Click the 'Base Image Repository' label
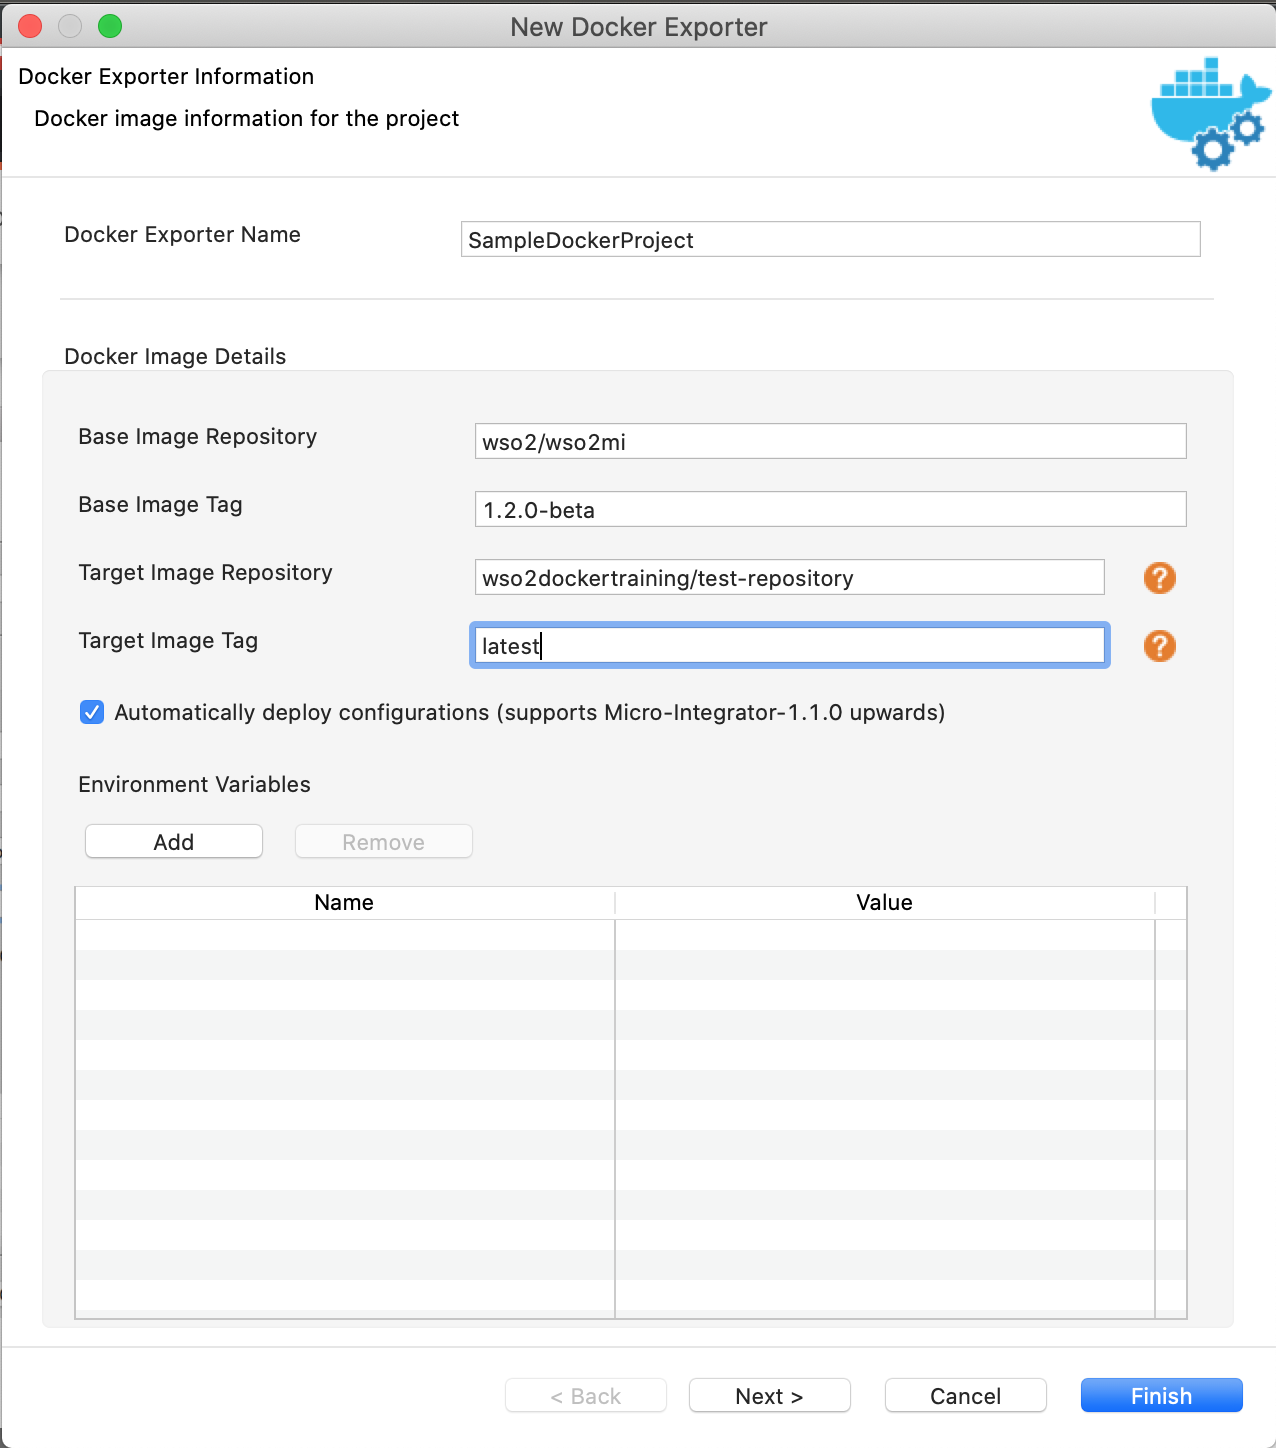This screenshot has width=1276, height=1448. [x=198, y=436]
